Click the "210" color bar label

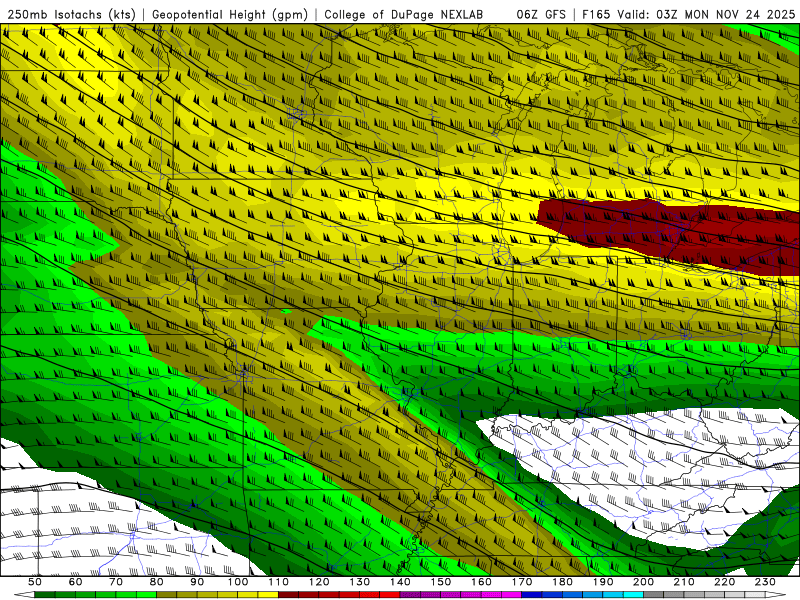tap(684, 582)
